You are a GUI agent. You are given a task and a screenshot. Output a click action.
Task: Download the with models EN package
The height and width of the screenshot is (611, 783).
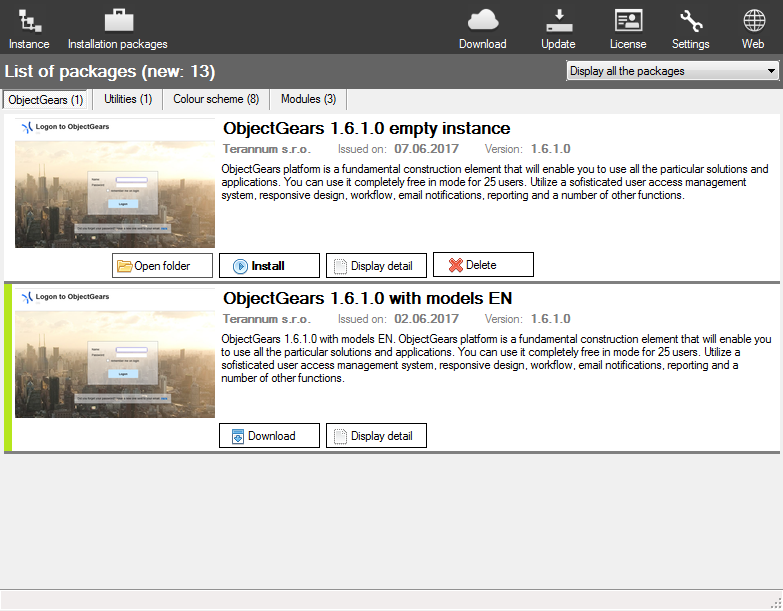[269, 436]
